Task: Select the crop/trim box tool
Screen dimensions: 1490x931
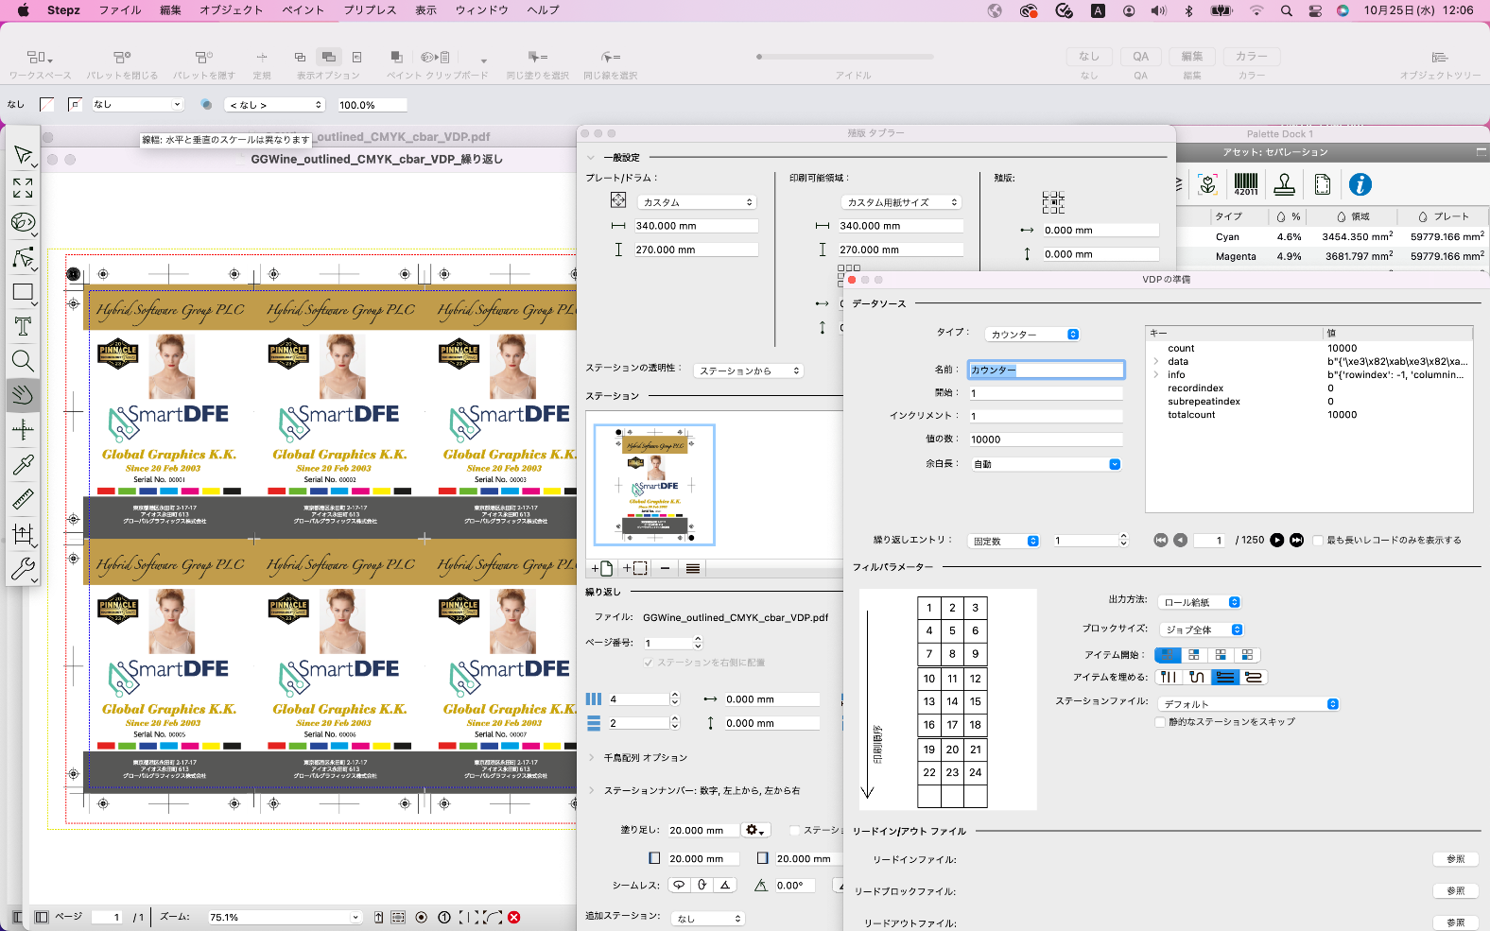Action: (23, 534)
